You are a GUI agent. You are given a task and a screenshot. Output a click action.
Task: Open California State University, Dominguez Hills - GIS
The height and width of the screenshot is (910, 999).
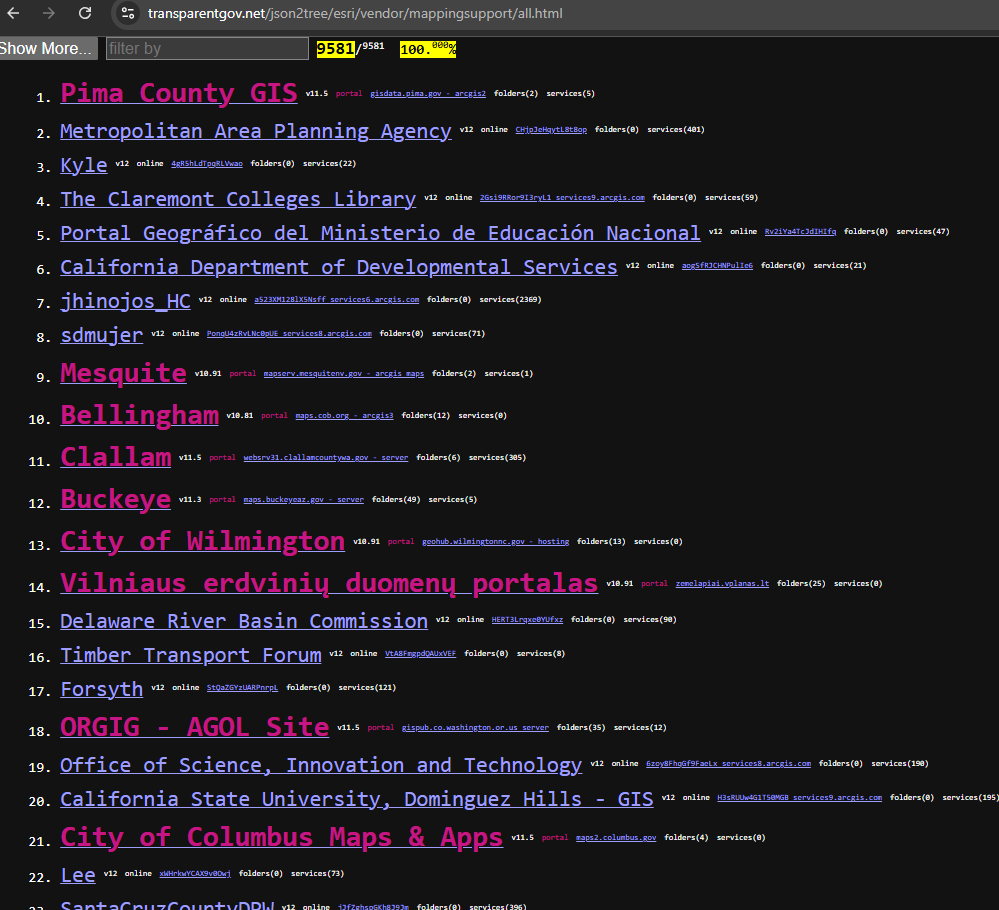coord(356,799)
